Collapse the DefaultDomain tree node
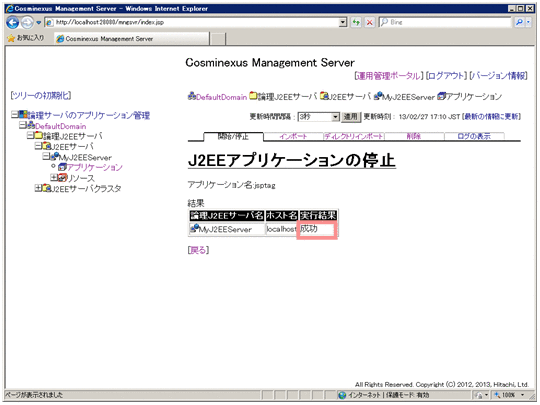 [x=23, y=125]
